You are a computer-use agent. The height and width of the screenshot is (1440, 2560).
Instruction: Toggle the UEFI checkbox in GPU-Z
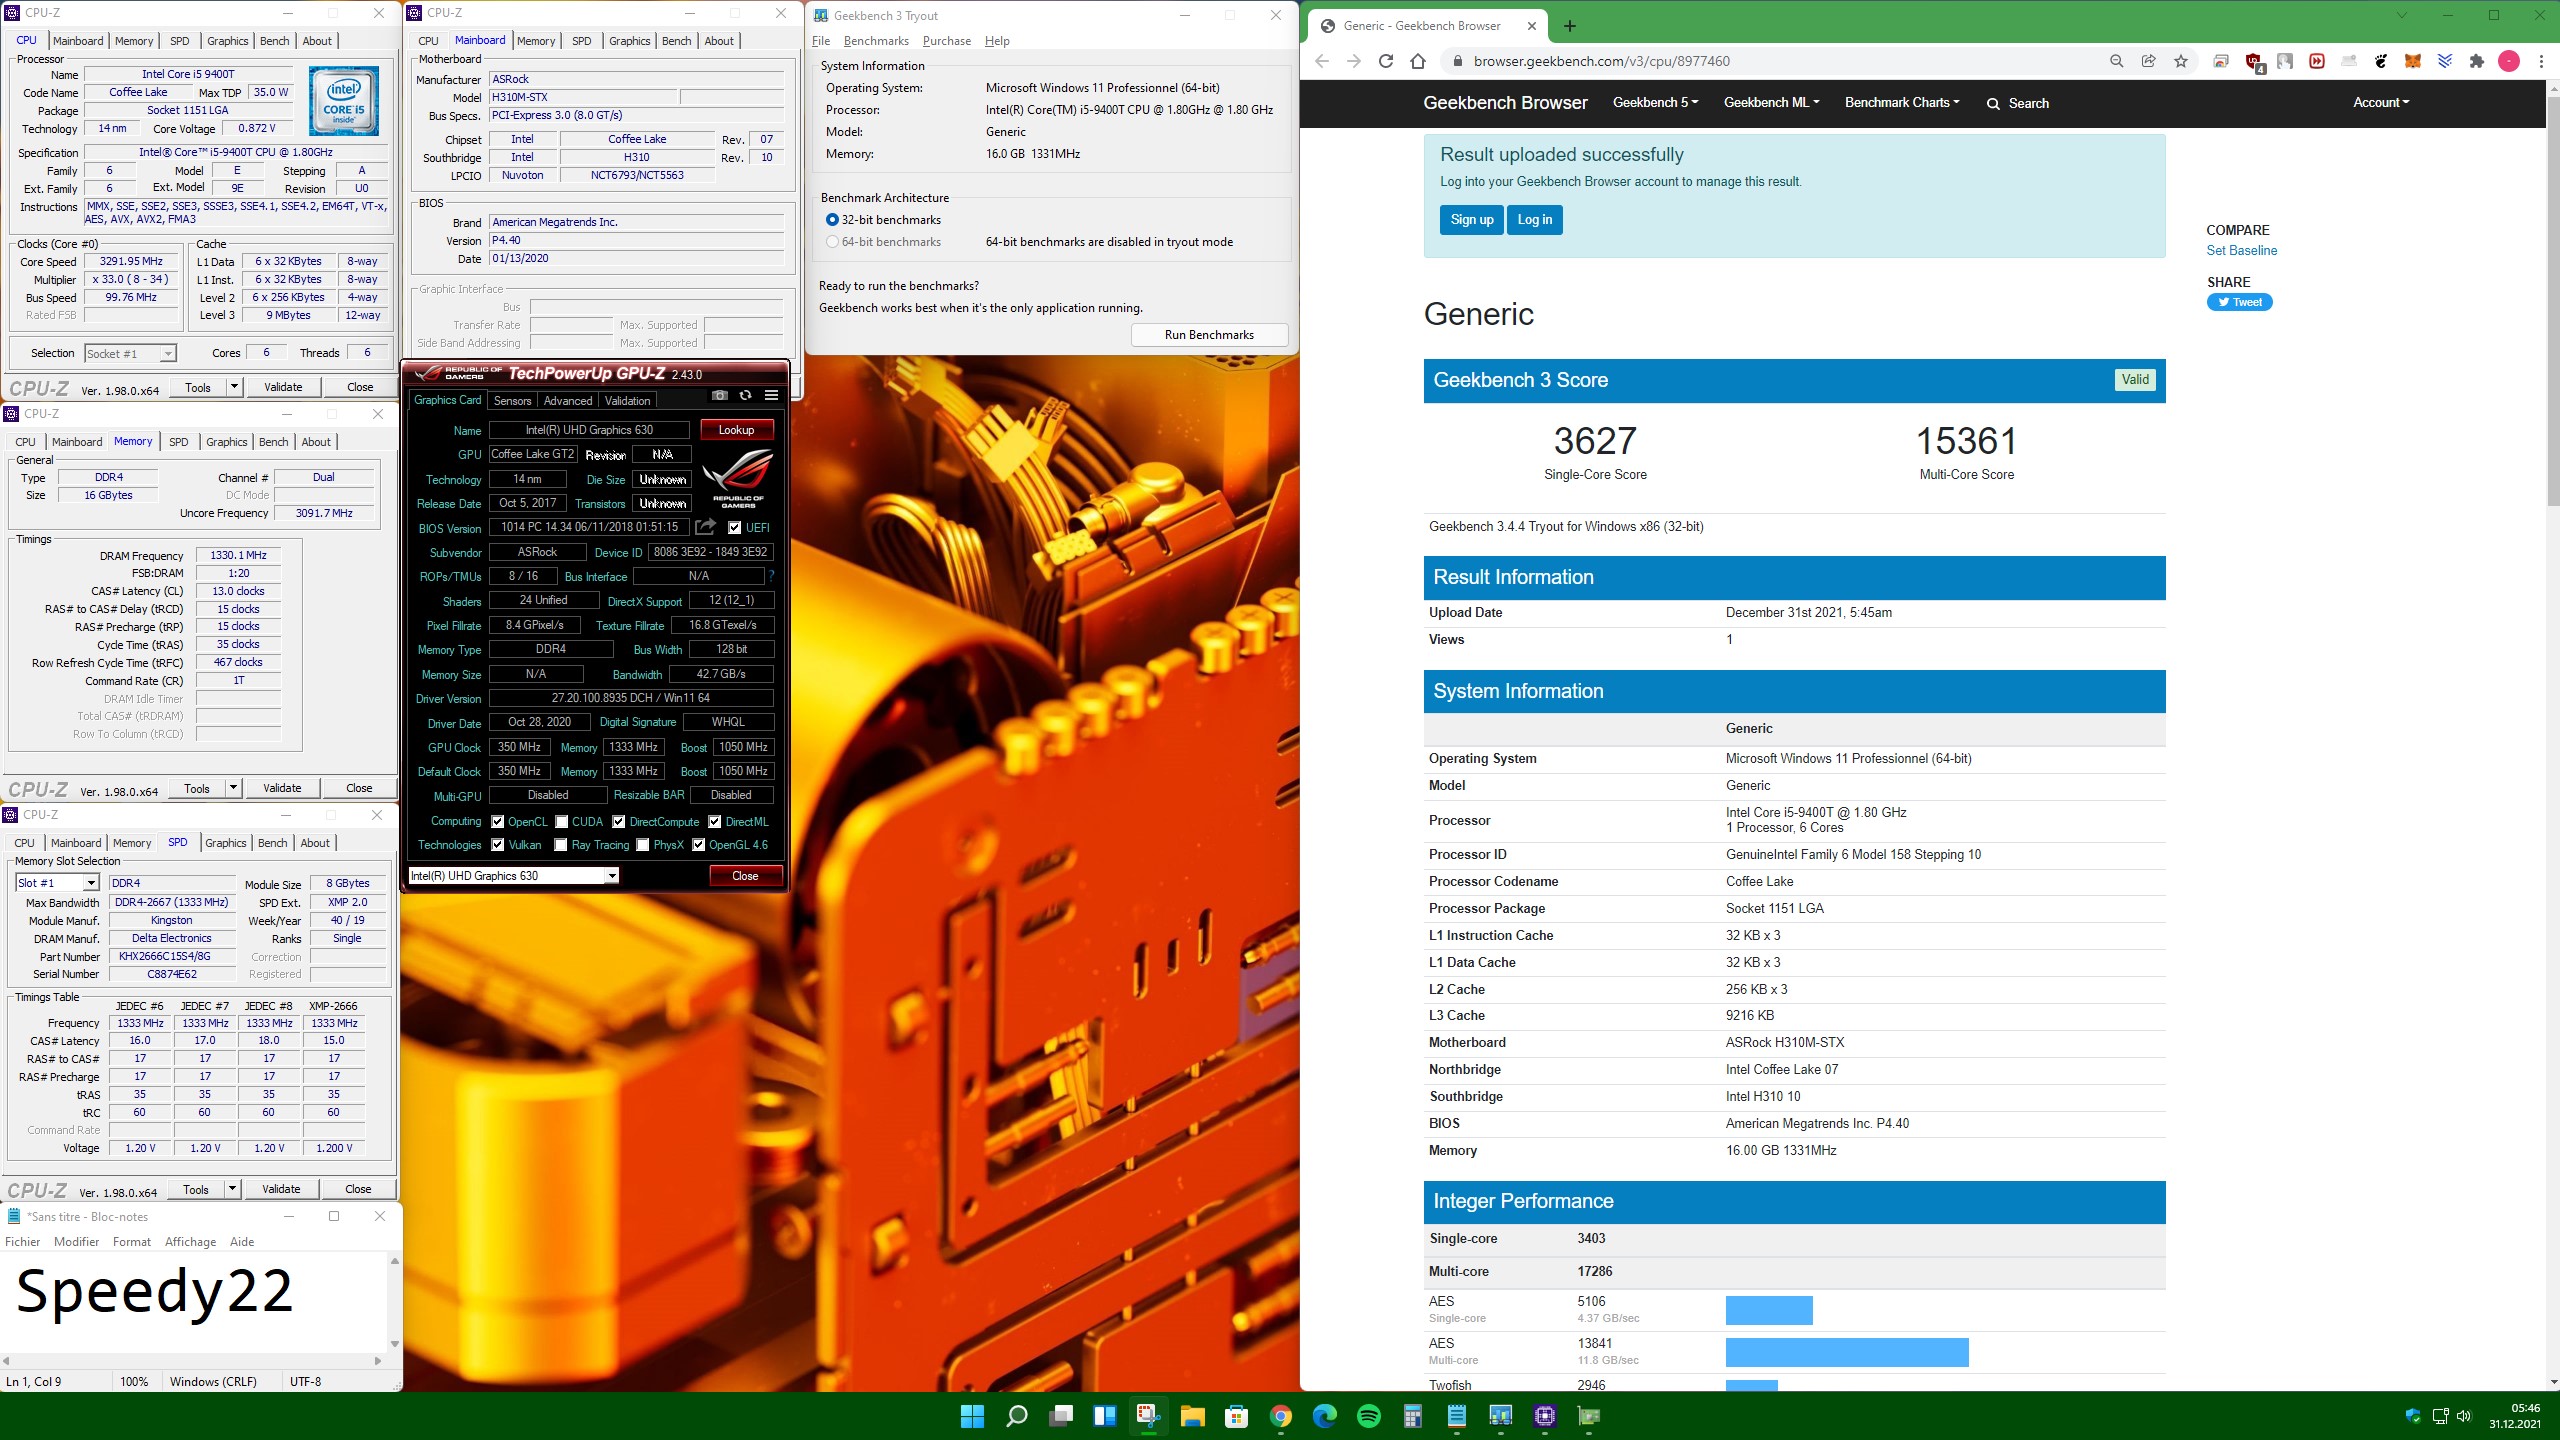click(x=735, y=528)
